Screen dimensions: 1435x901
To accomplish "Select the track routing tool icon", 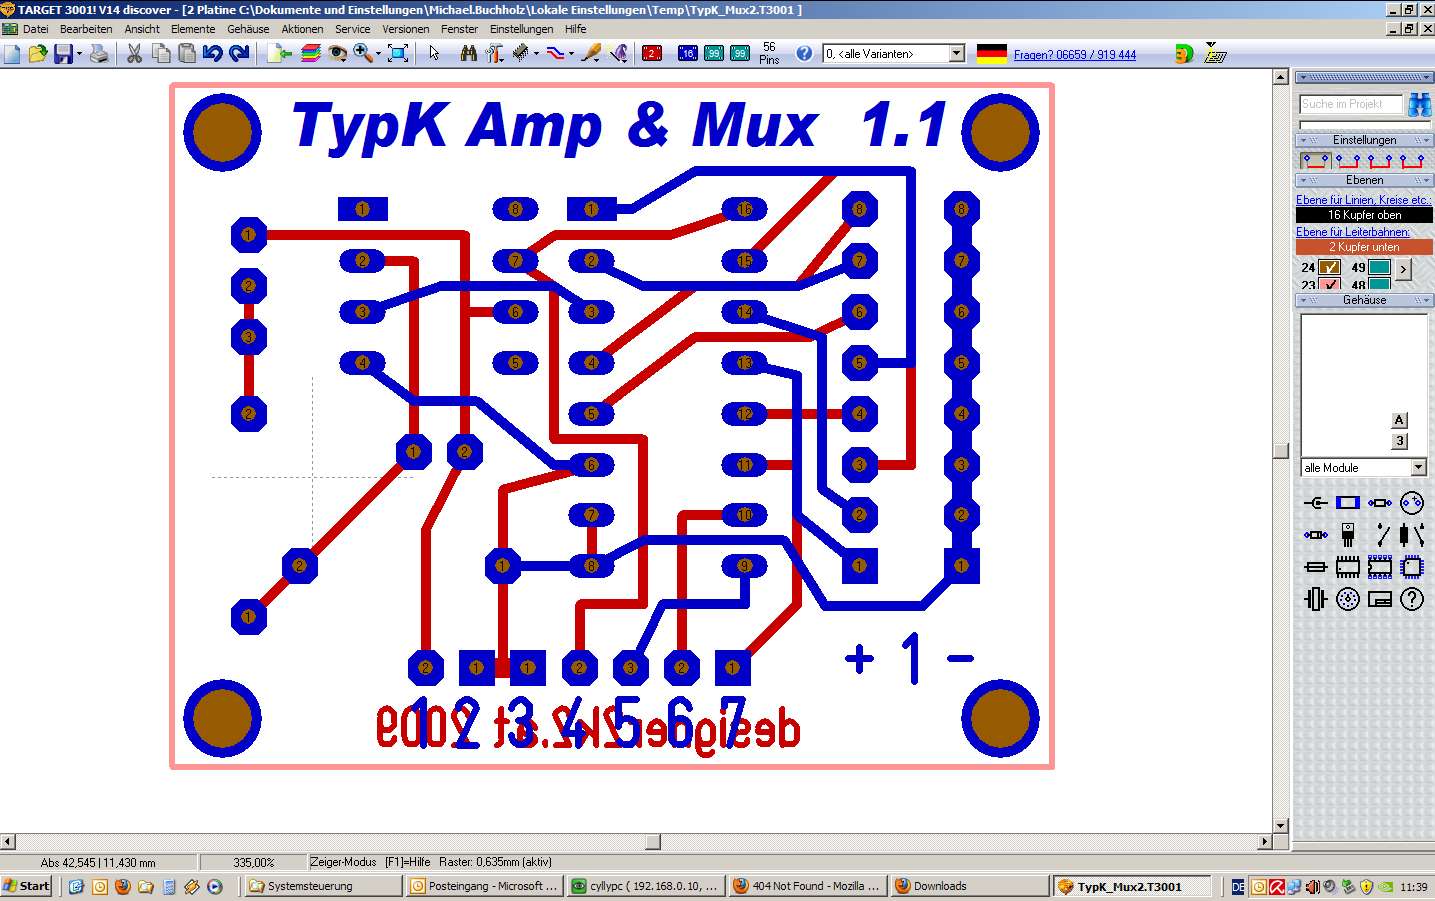I will point(555,54).
